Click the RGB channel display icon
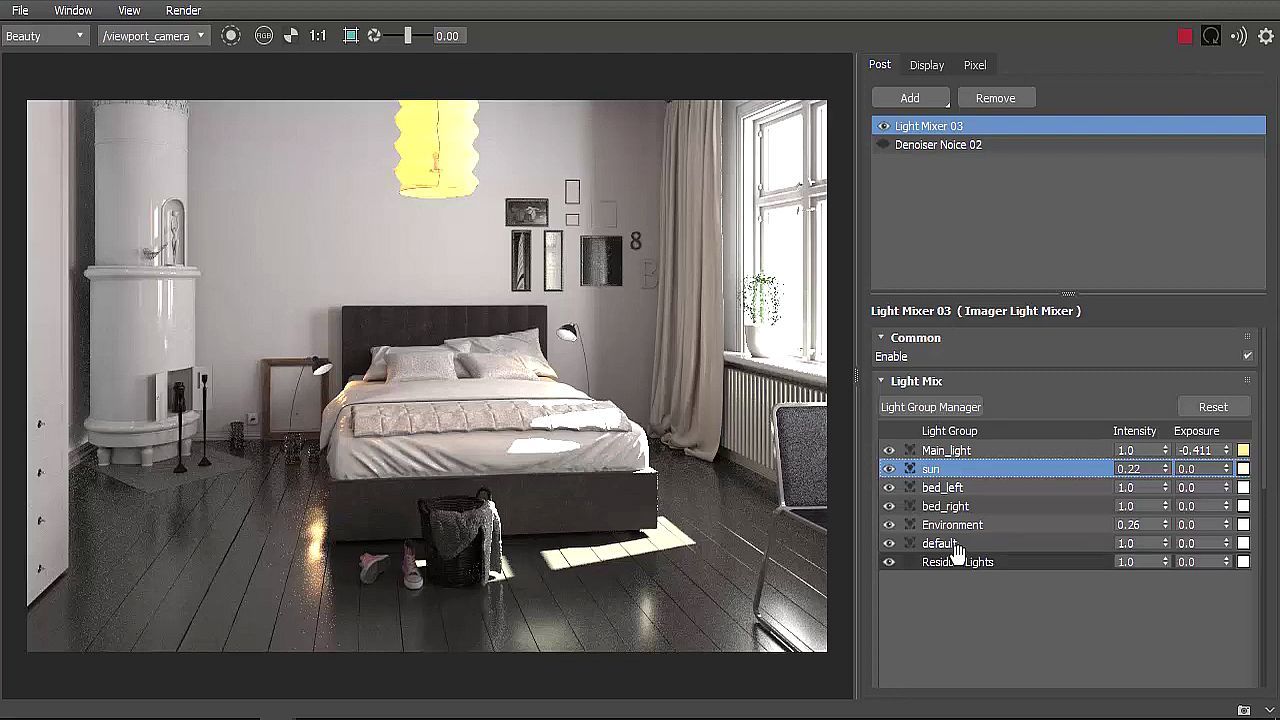Screen dimensions: 1280x720 click(264, 36)
